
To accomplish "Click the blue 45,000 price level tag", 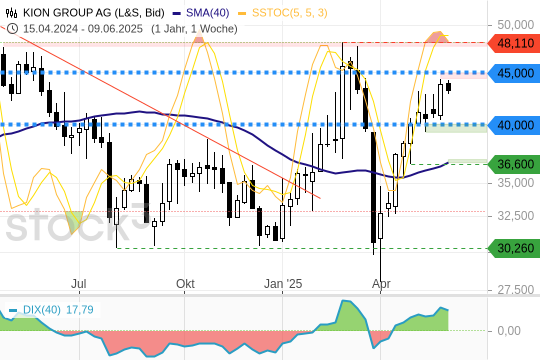I will pyautogui.click(x=515, y=73).
